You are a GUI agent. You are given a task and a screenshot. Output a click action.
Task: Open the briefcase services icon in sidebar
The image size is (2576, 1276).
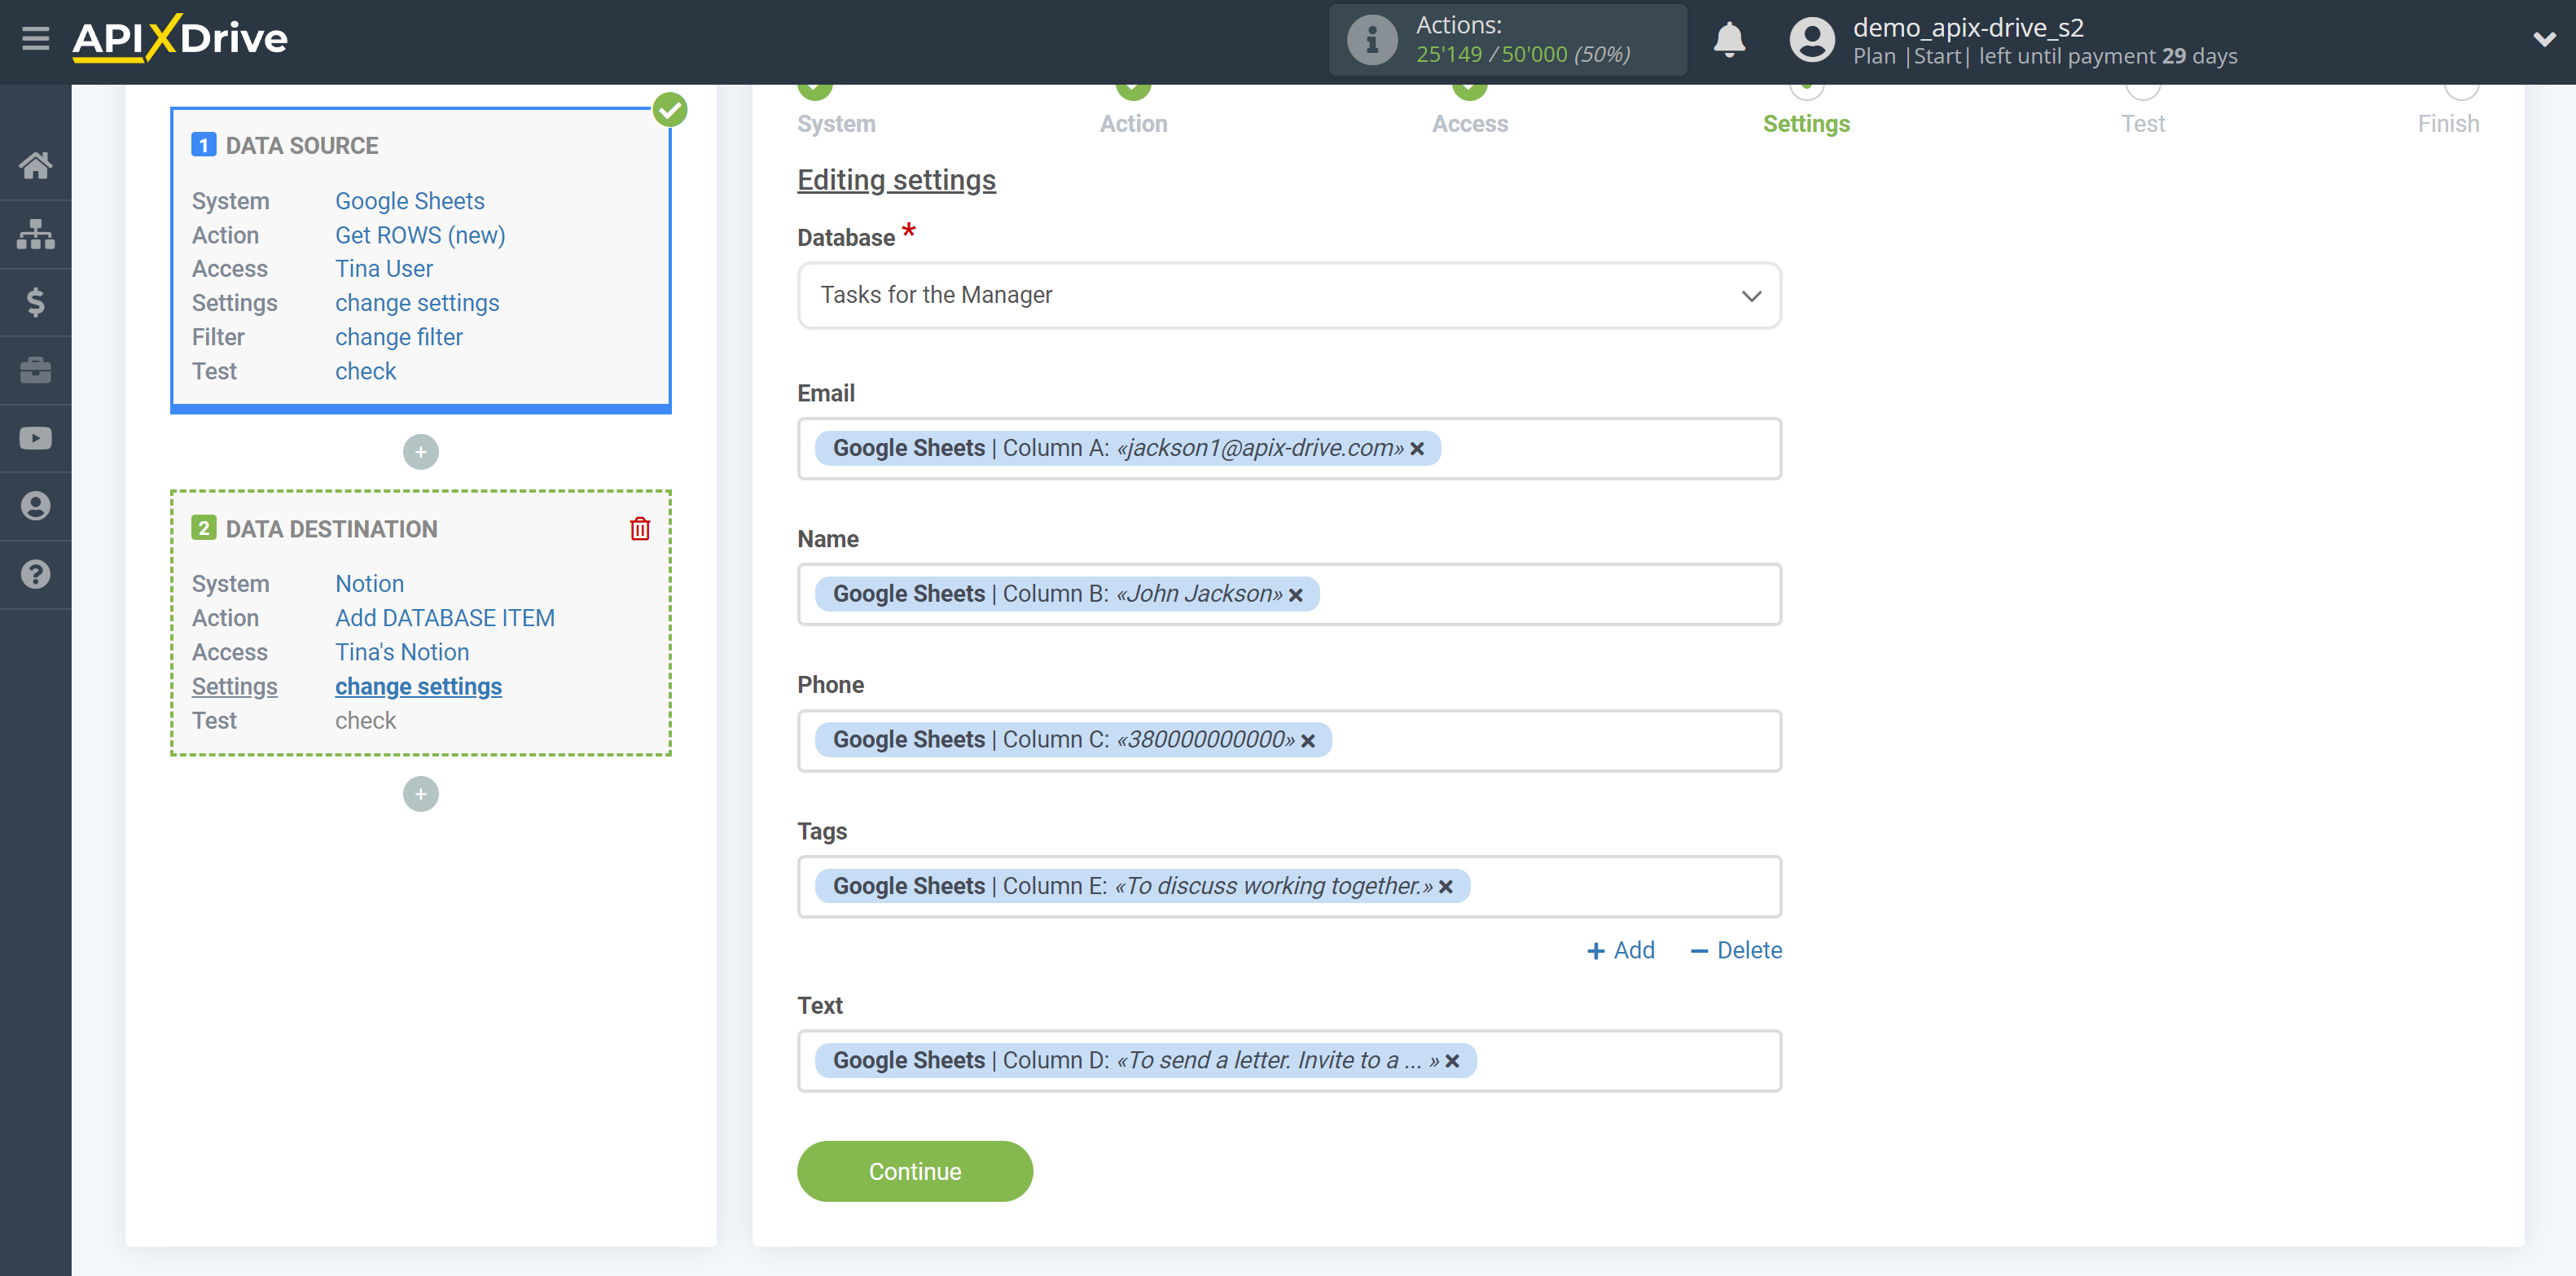tap(36, 369)
